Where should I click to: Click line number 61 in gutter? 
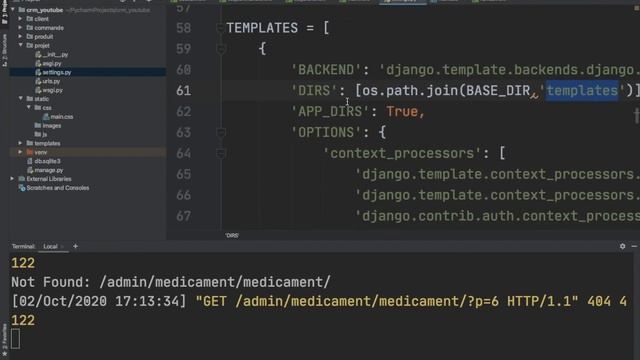[184, 91]
